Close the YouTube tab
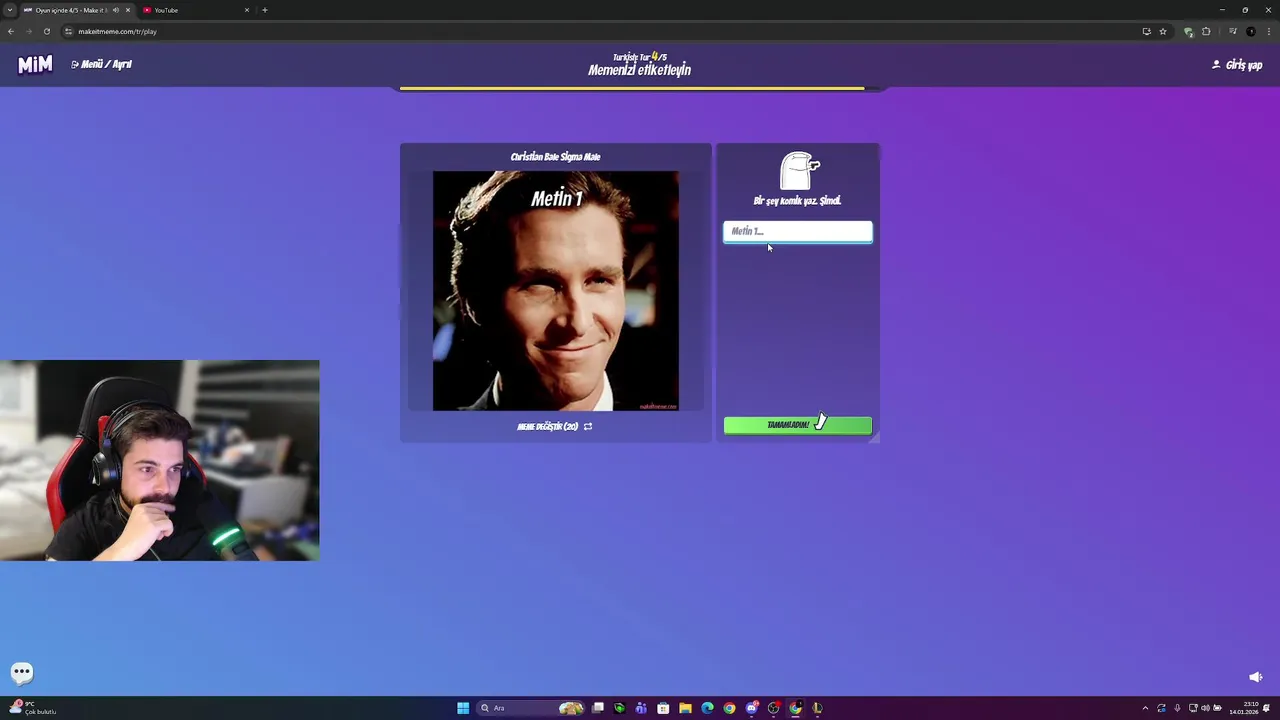The width and height of the screenshot is (1280, 720). [247, 10]
